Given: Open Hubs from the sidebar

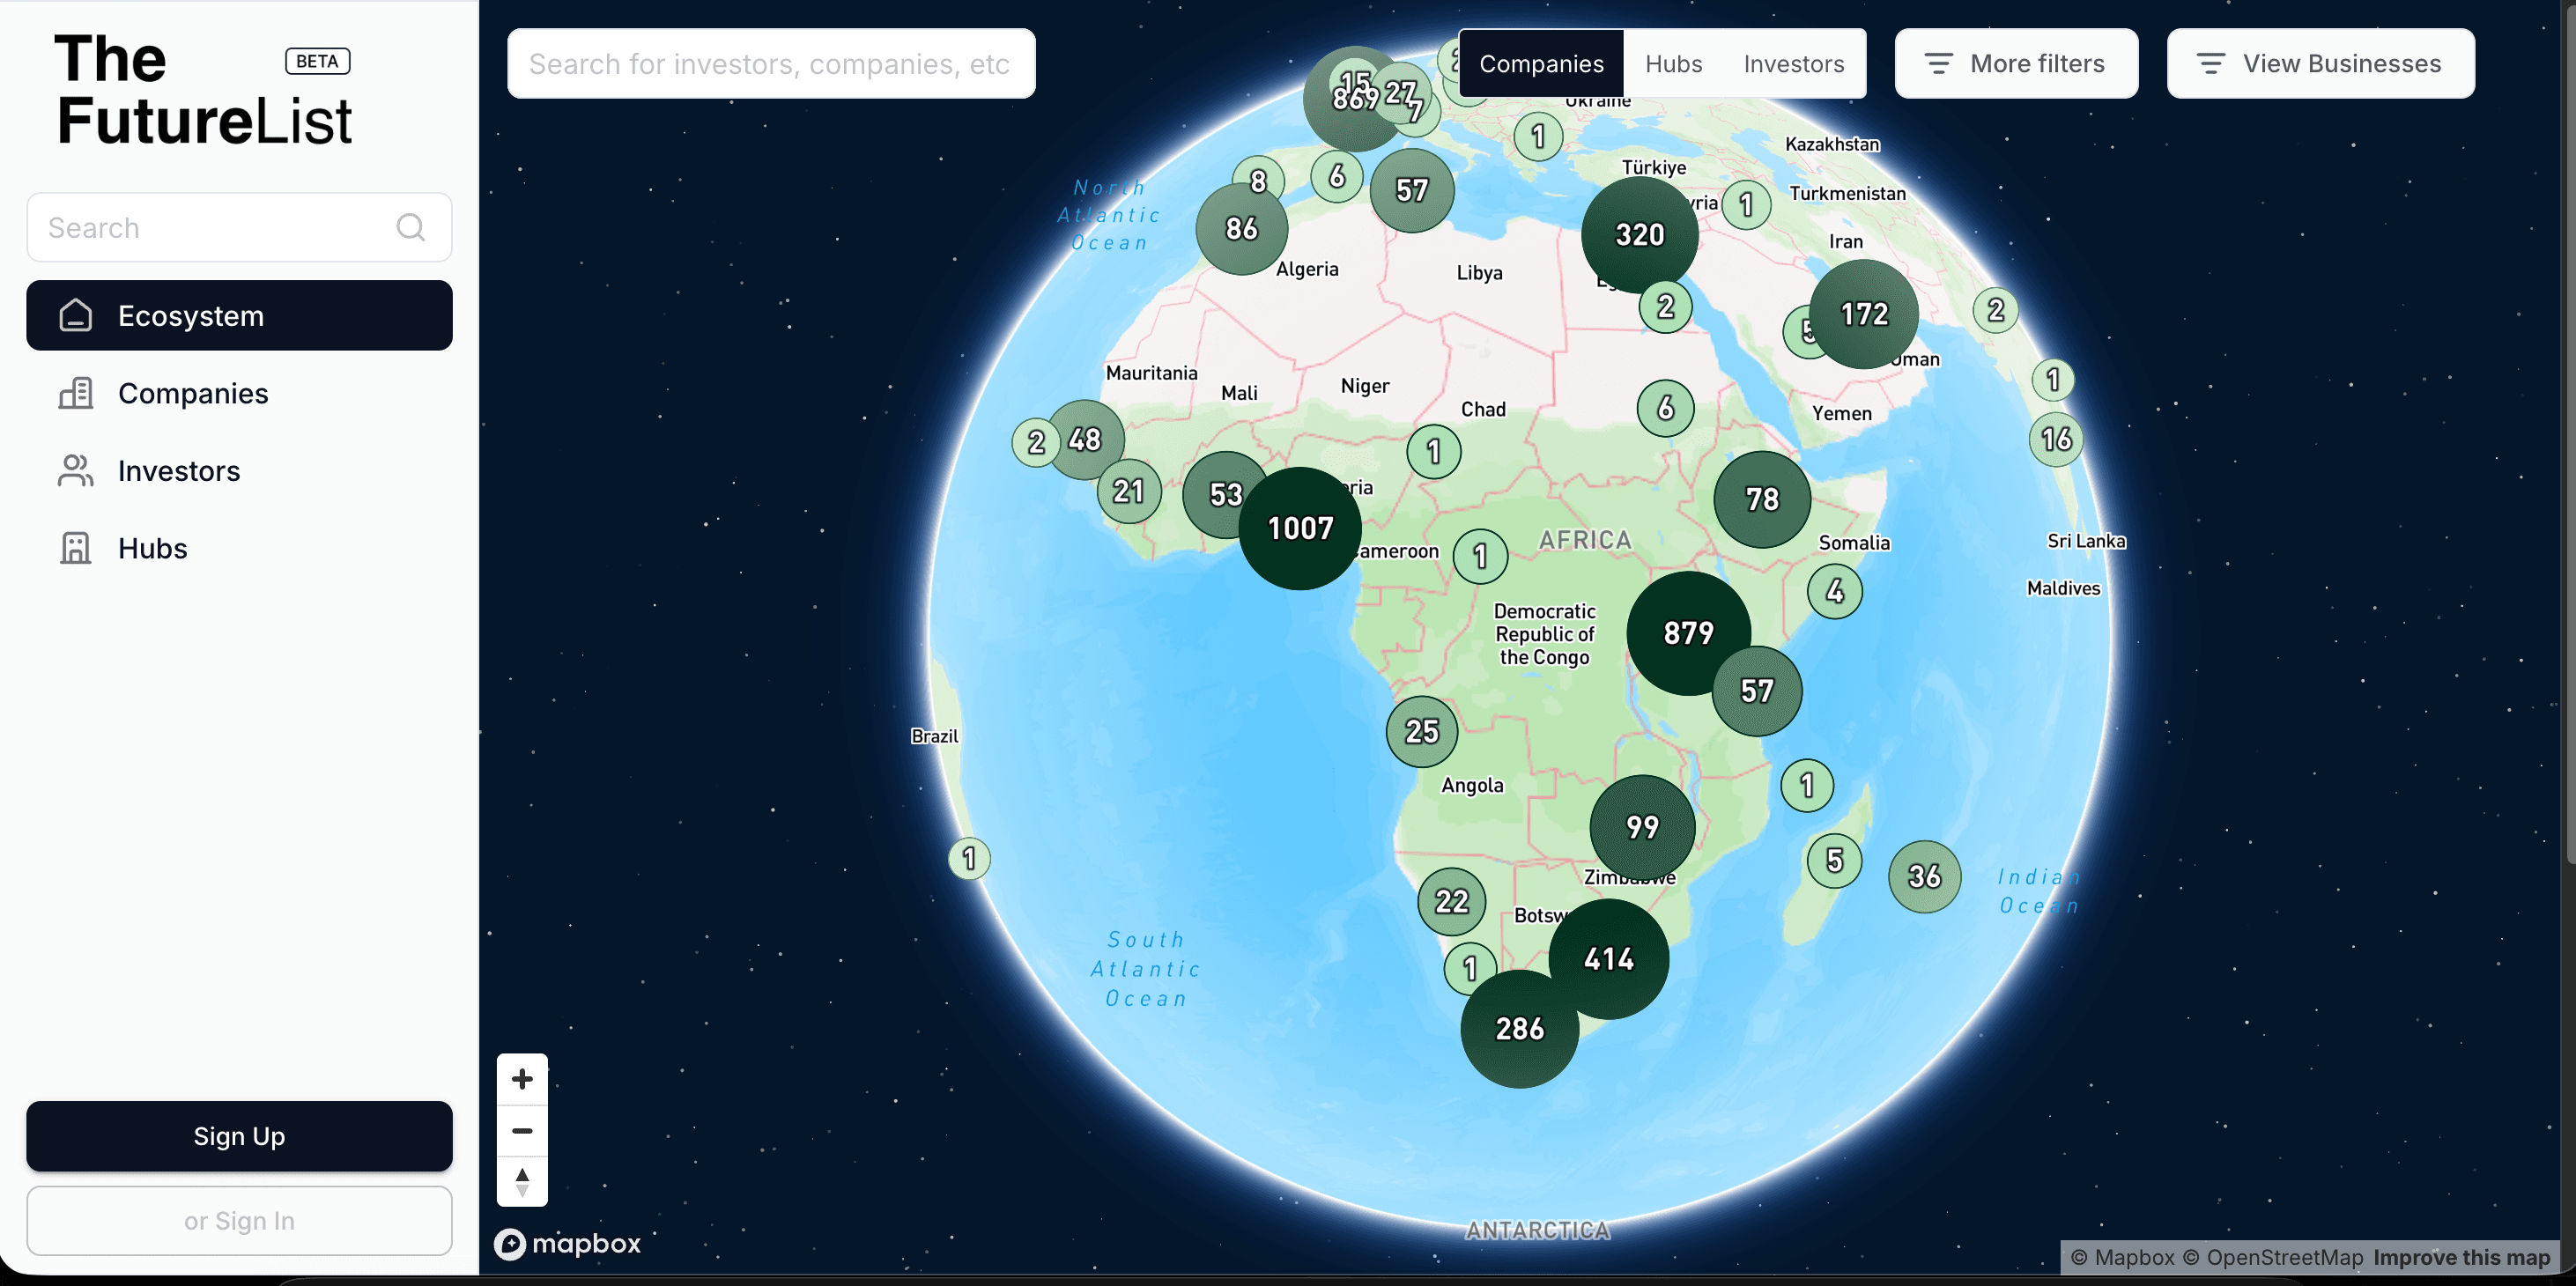Looking at the screenshot, I should (x=152, y=548).
